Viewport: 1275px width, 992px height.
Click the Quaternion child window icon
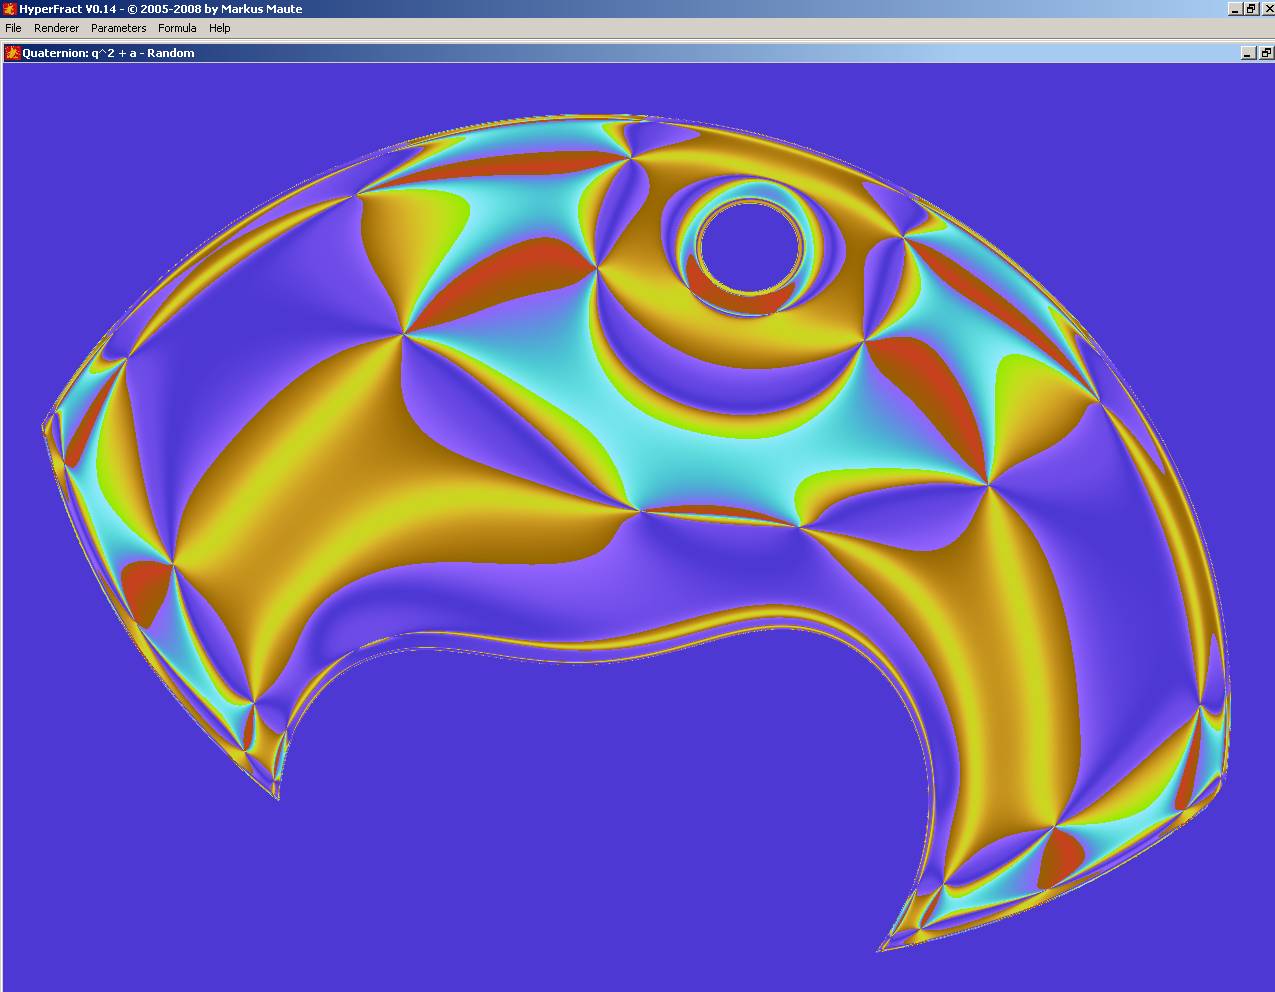(x=13, y=53)
